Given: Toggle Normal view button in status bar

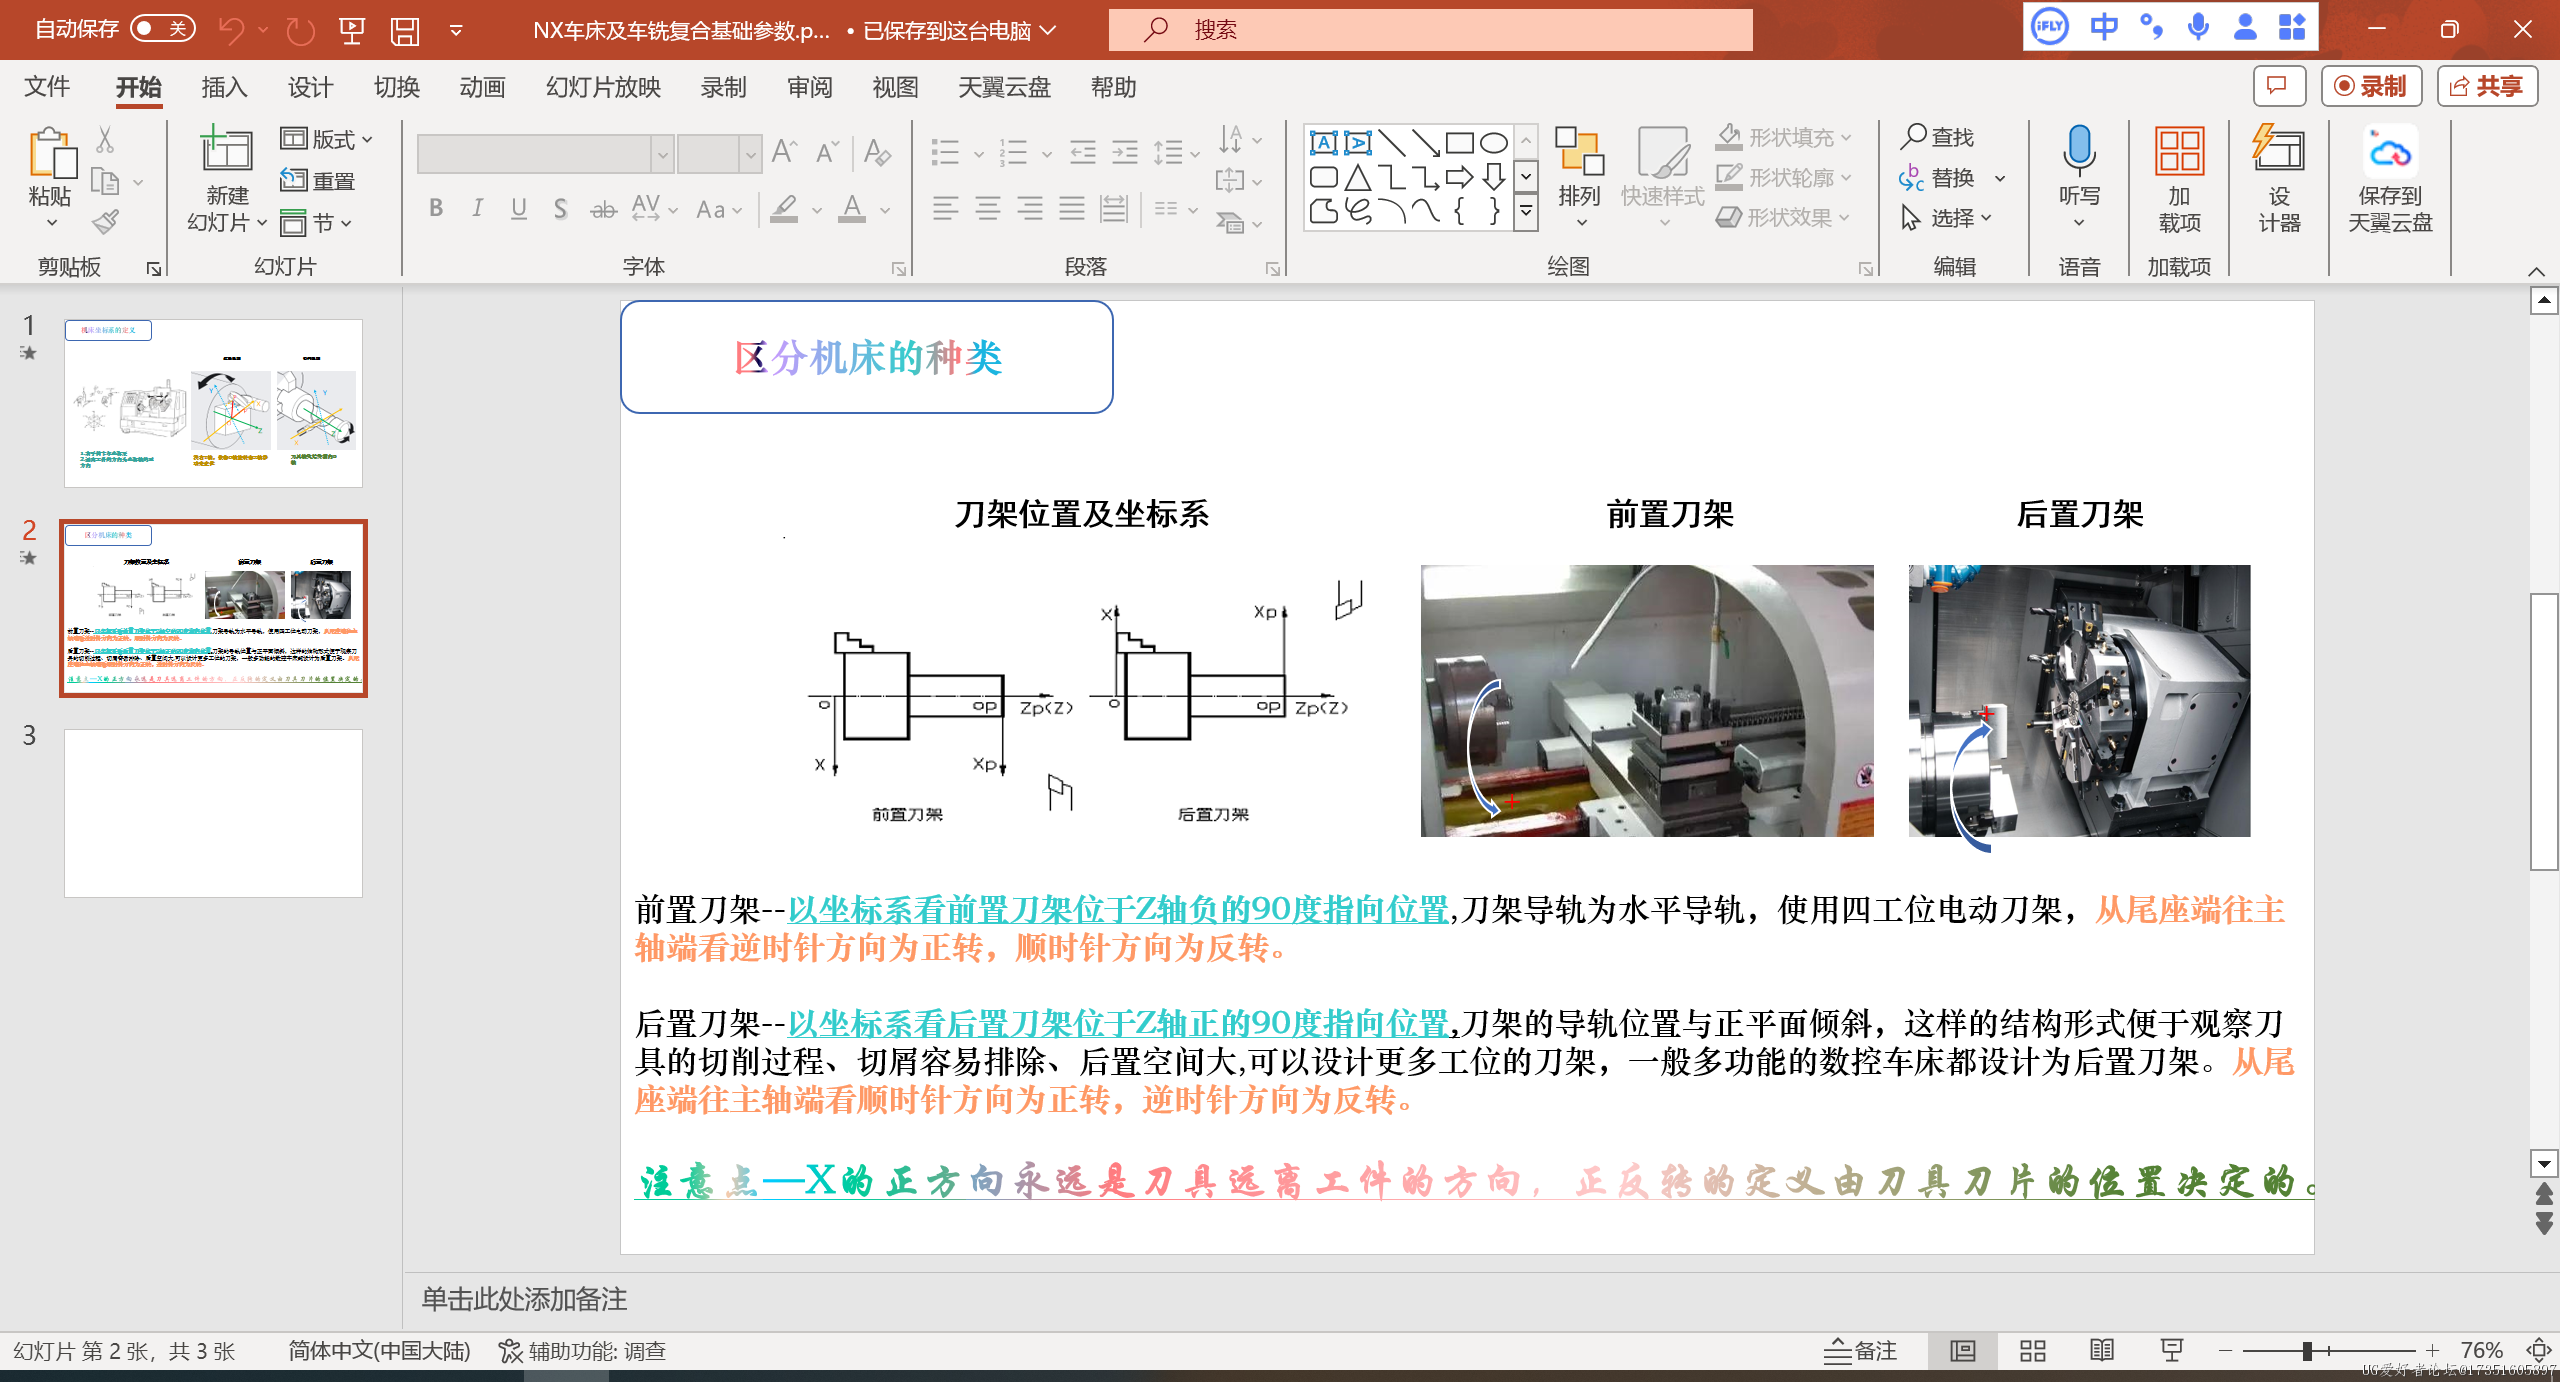Looking at the screenshot, I should click(x=1963, y=1351).
